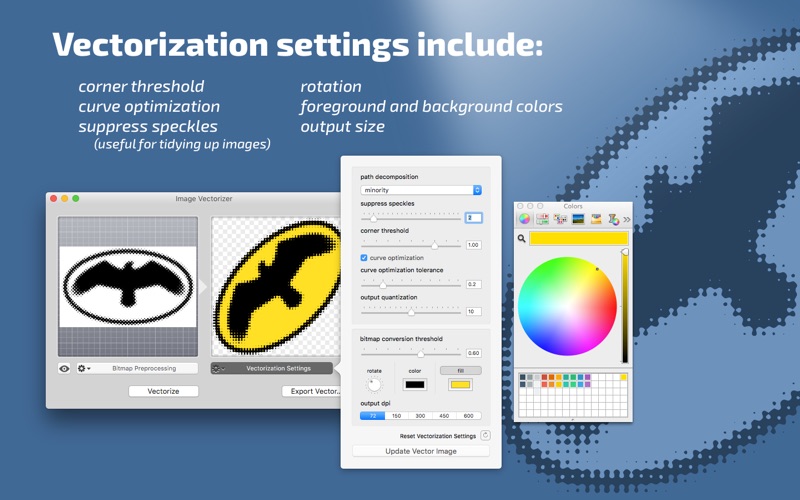Click the Reset Vectorization Settings icon
800x500 pixels.
(485, 435)
